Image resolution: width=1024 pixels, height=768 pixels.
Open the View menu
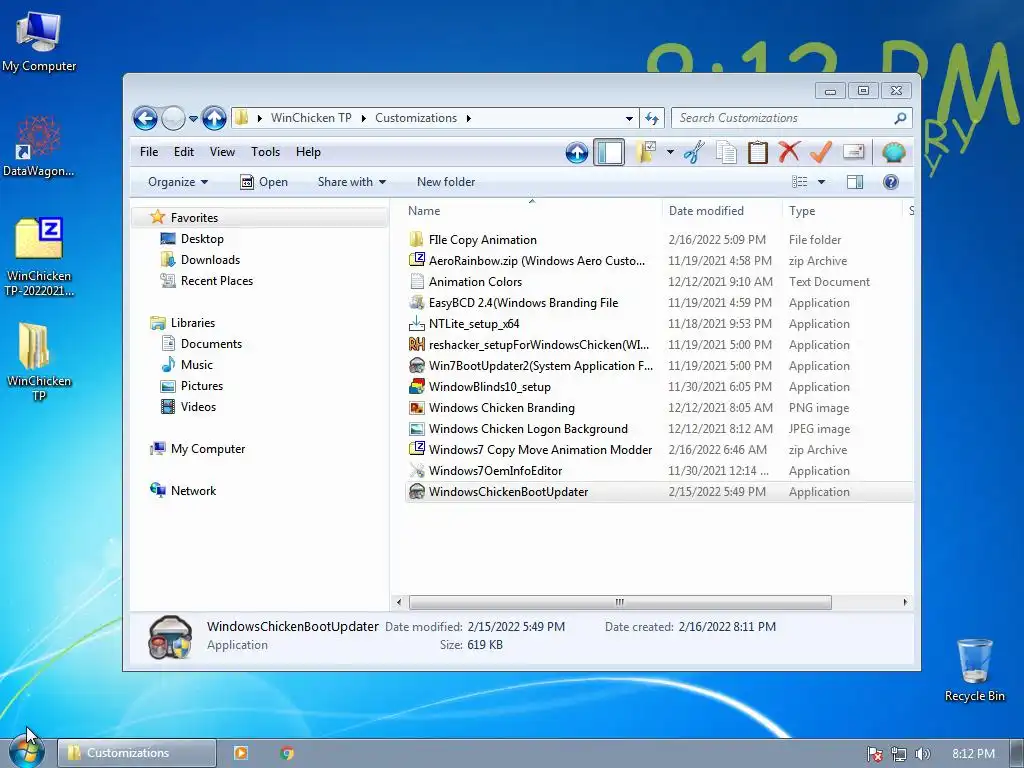[x=222, y=152]
